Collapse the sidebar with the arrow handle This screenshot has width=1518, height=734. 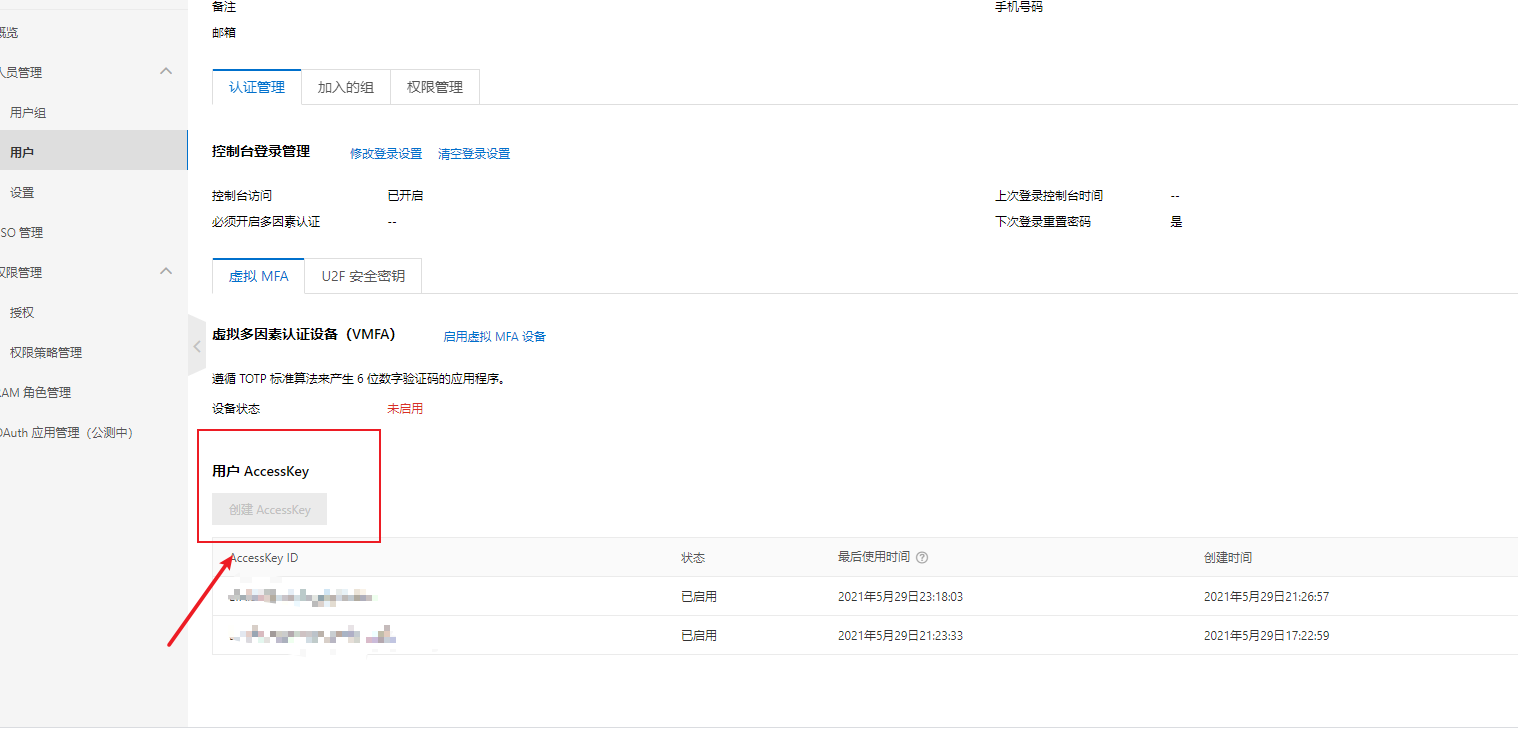(x=196, y=346)
